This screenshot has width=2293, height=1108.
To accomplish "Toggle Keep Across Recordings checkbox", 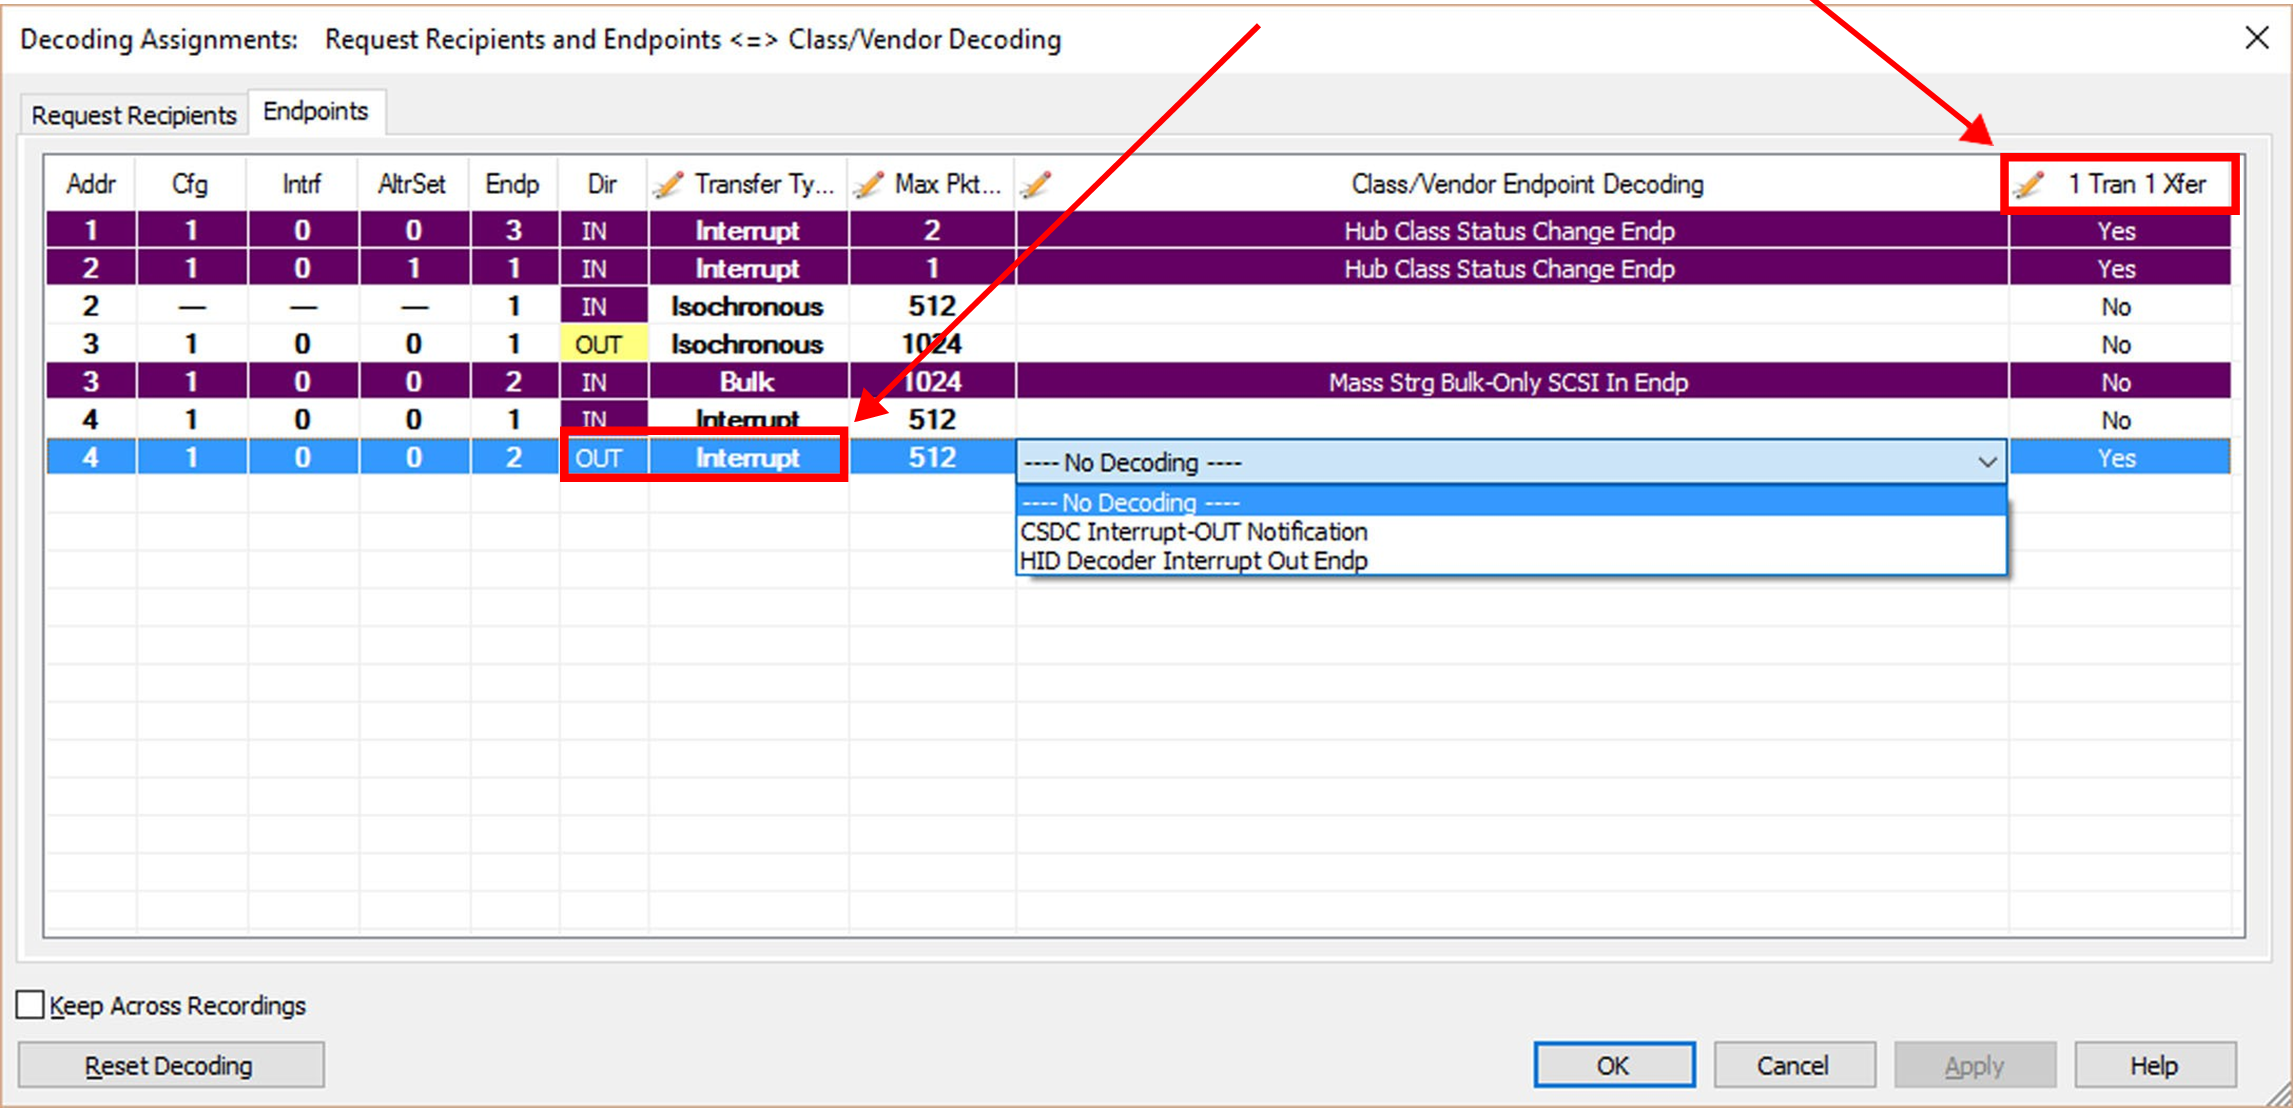I will click(31, 1004).
